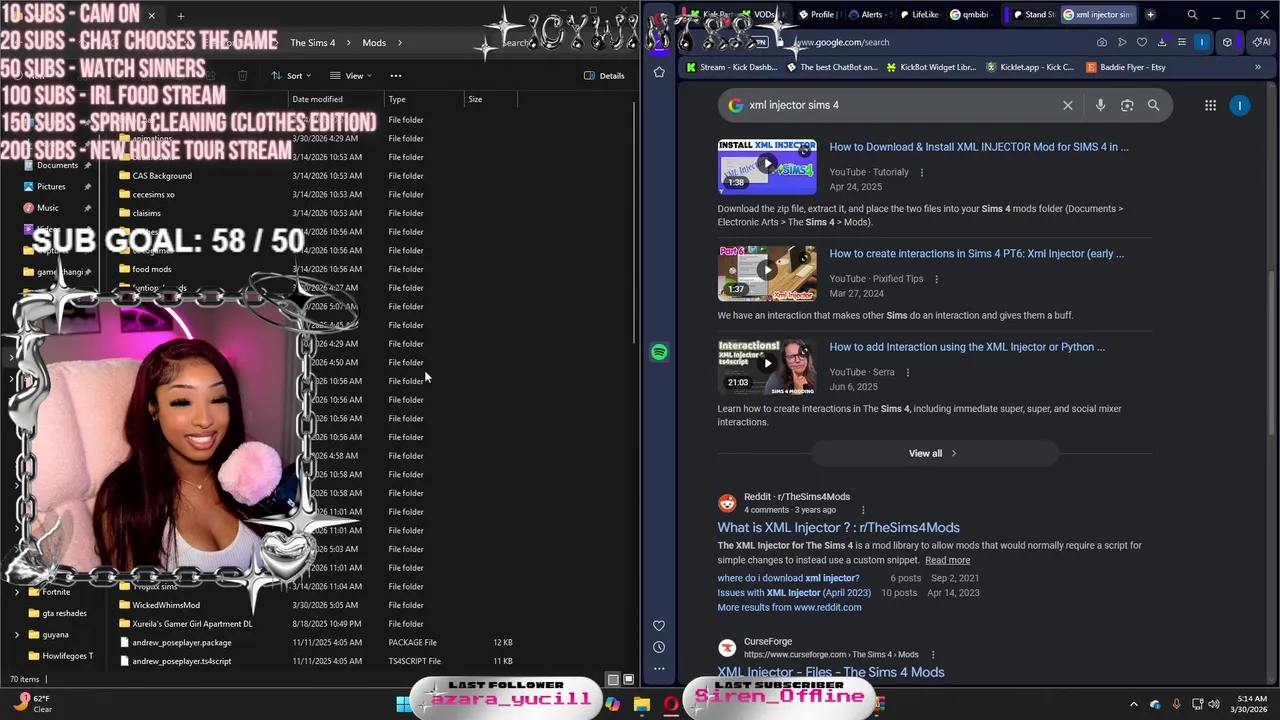Expand the breadcrumb chevron after Mods
The height and width of the screenshot is (720, 1280).
[x=400, y=43]
